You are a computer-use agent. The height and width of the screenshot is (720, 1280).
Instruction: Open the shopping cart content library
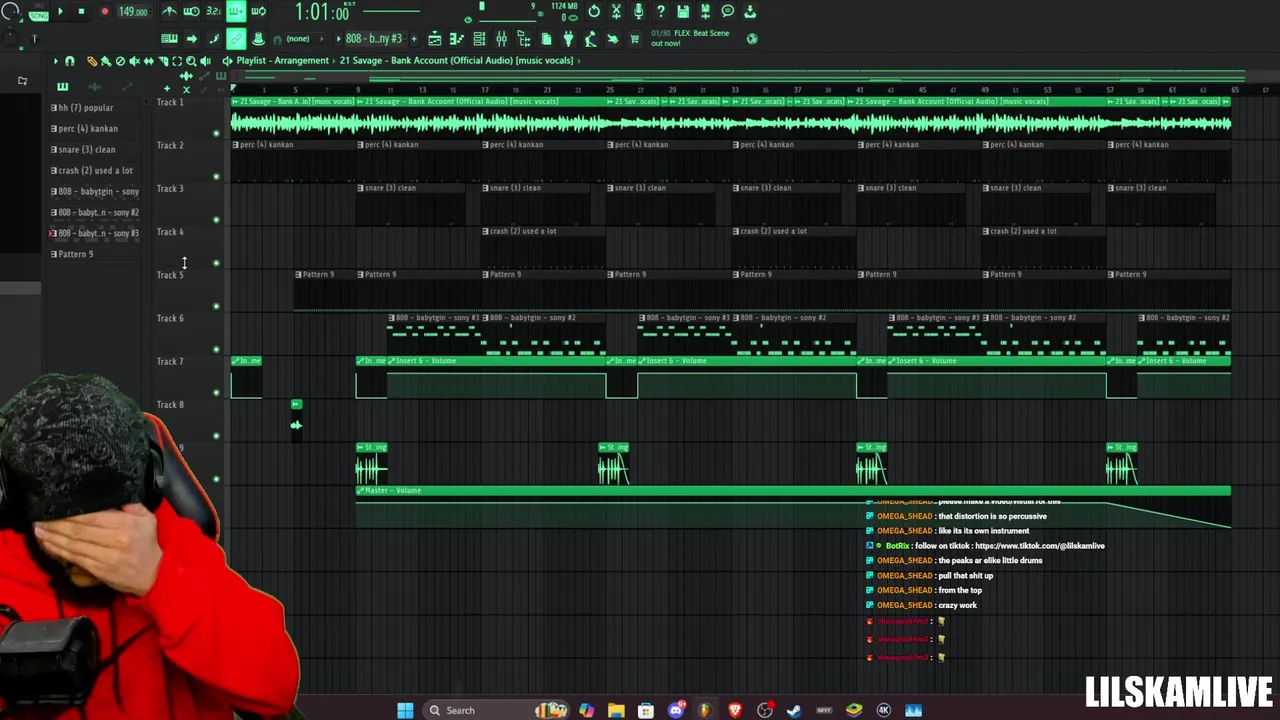634,39
